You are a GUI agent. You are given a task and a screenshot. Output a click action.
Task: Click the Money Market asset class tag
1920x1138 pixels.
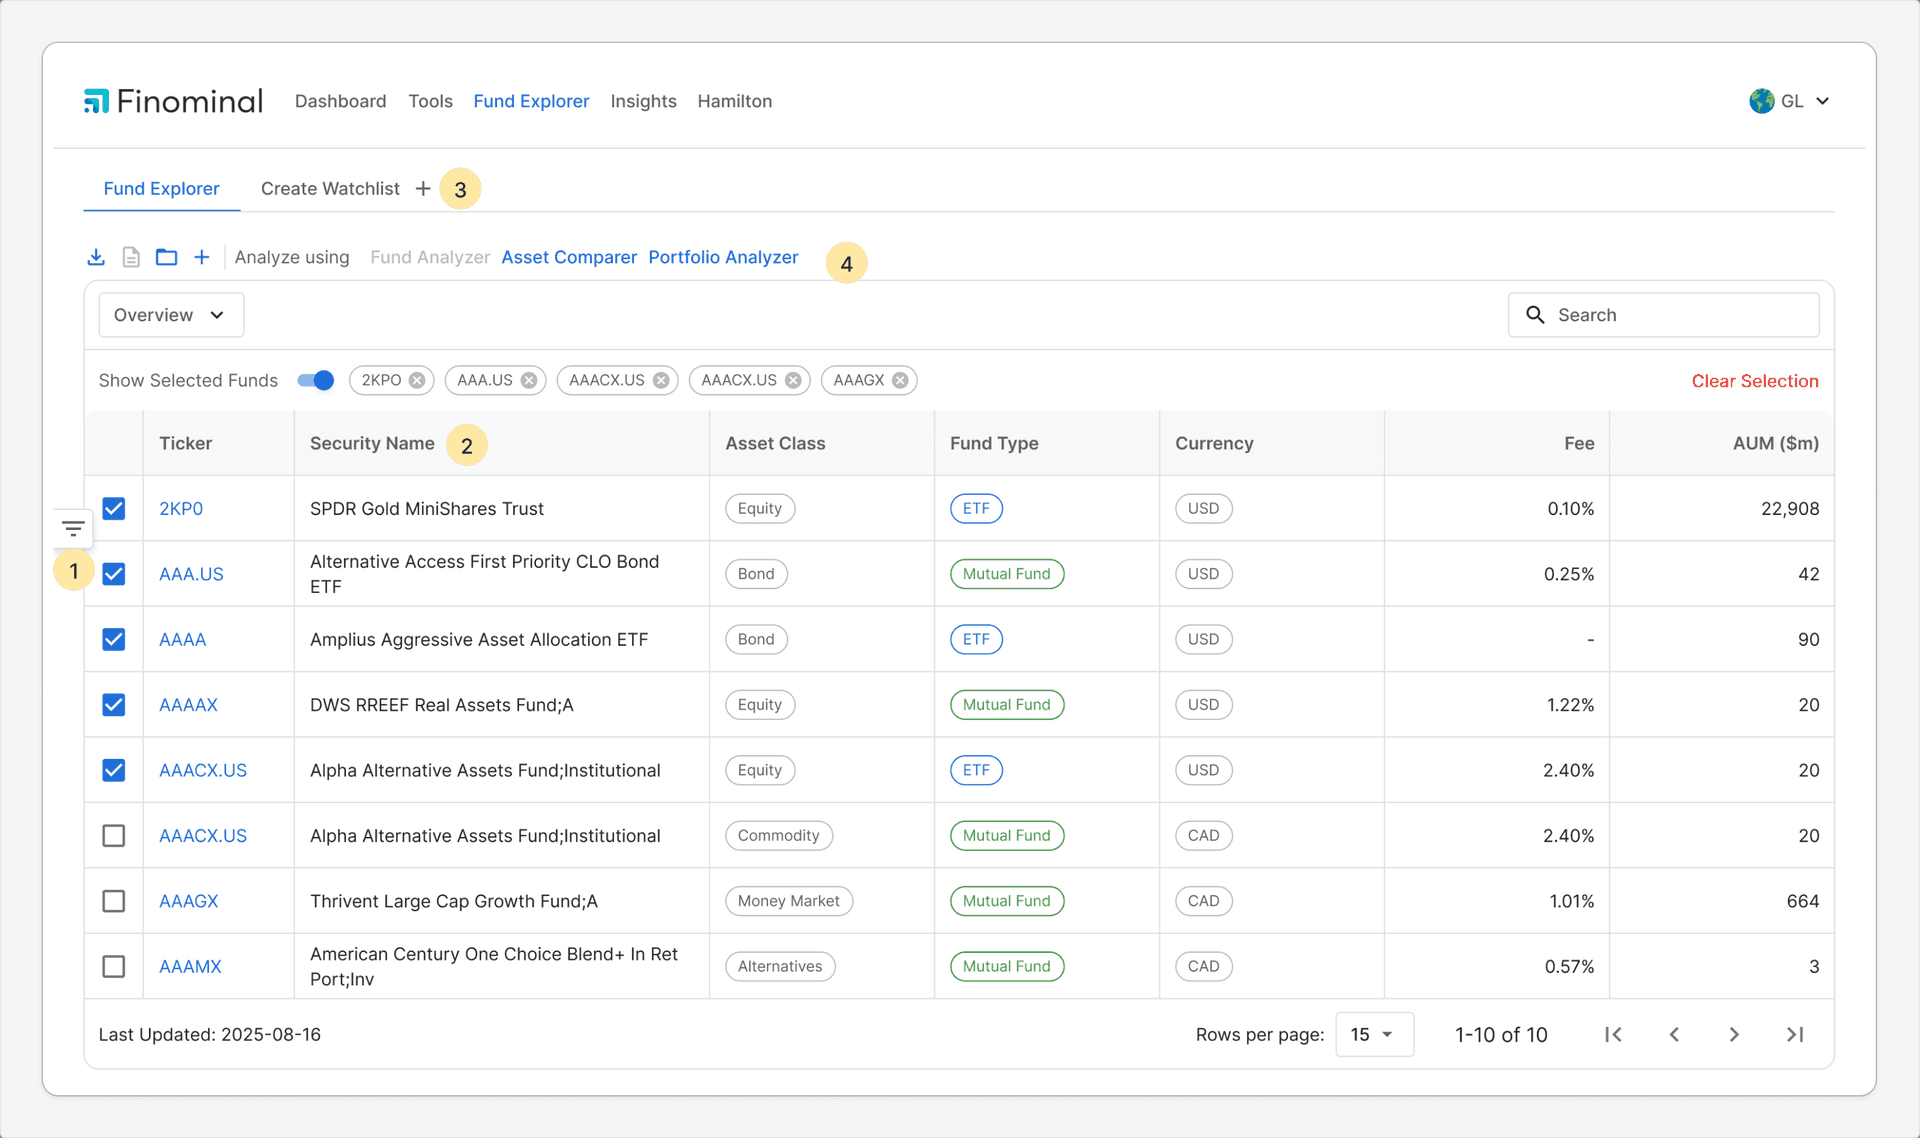(x=788, y=901)
